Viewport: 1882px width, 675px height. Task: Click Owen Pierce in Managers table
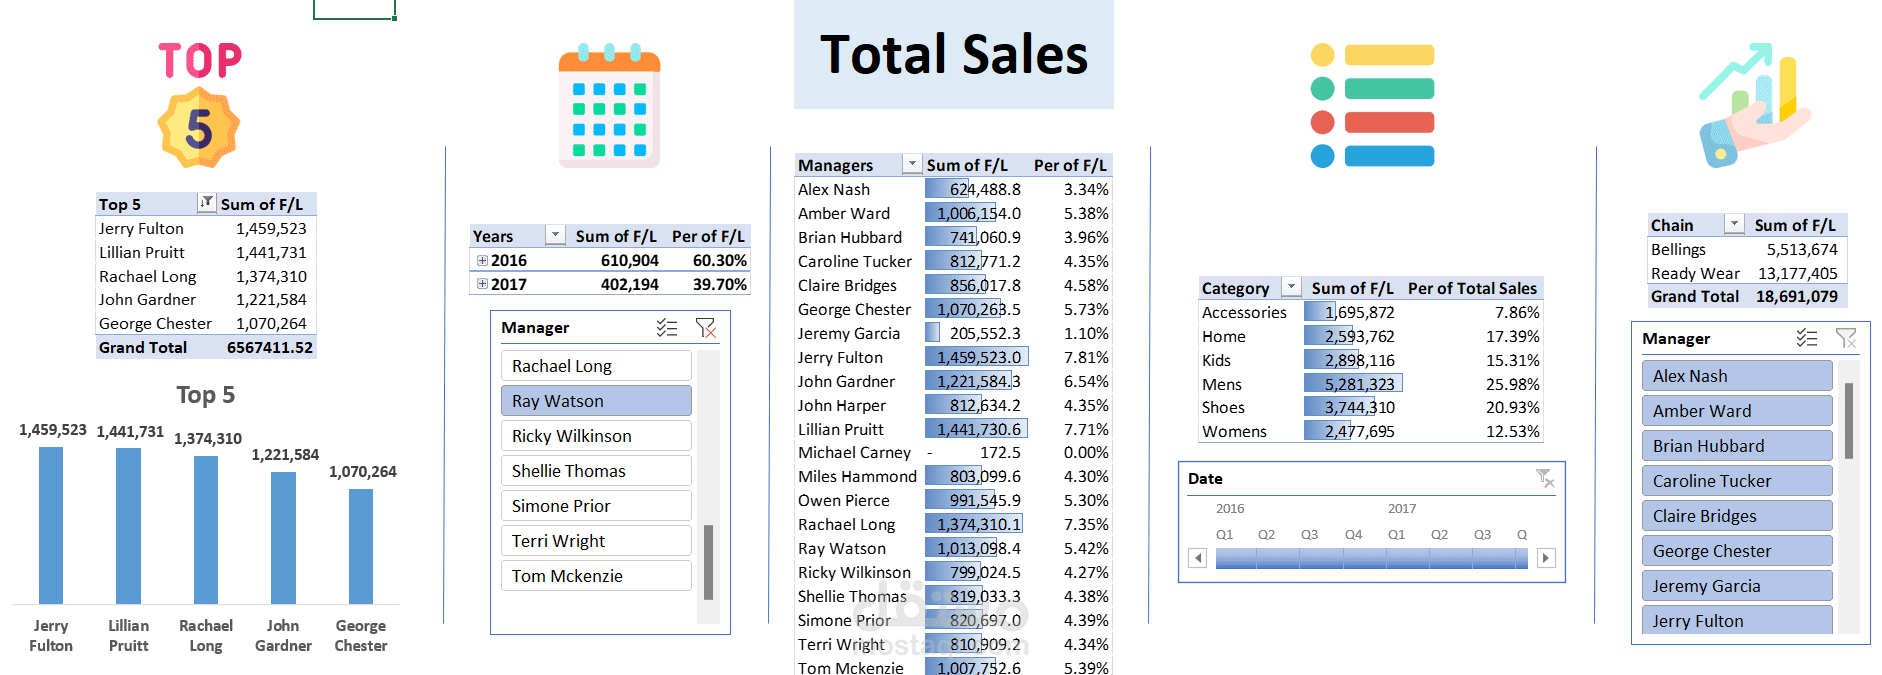(x=843, y=500)
